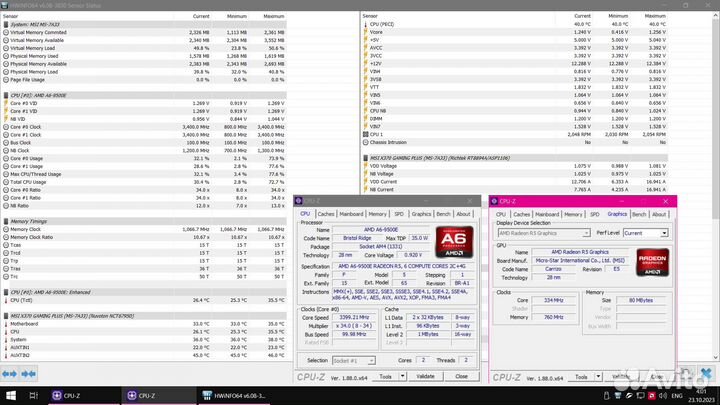Open SPD tab in gray CPU-Z window
Image resolution: width=720 pixels, height=405 pixels.
tap(399, 214)
